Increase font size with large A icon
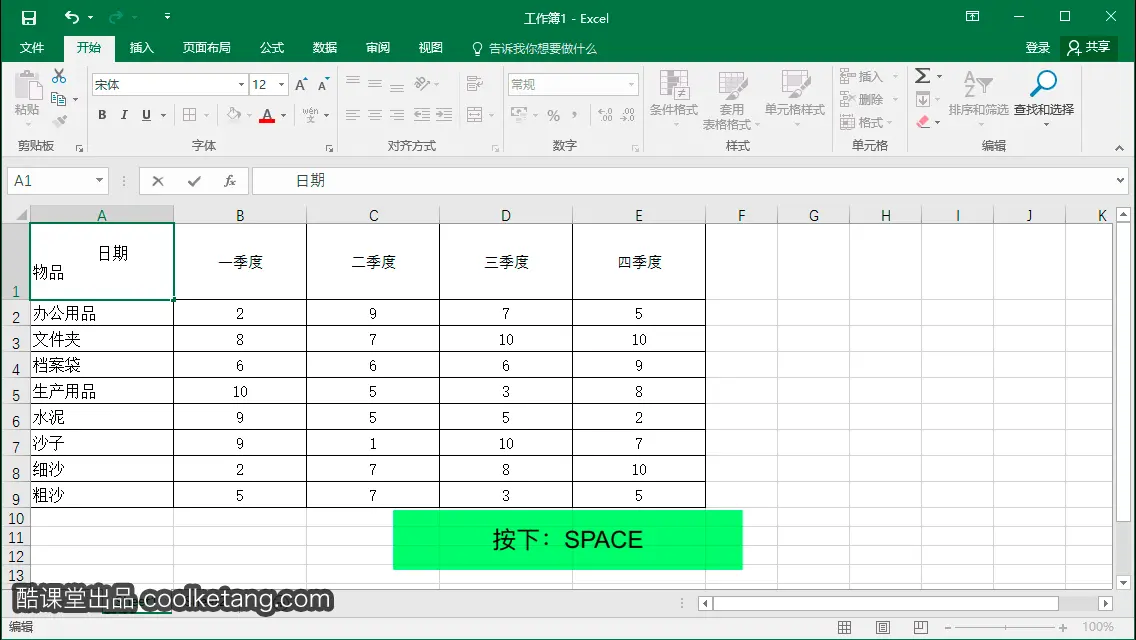 click(x=301, y=85)
